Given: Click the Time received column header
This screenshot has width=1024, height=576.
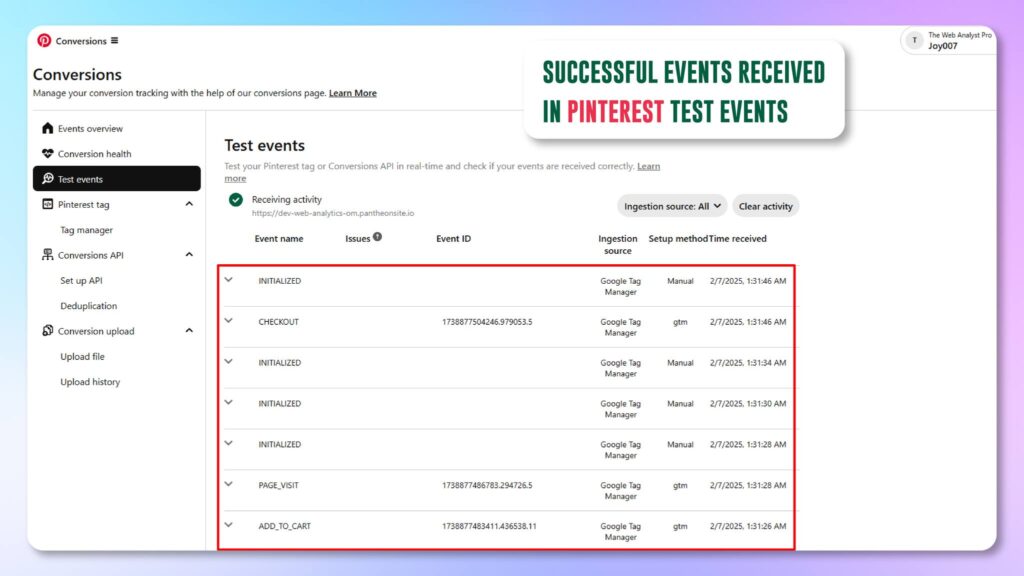Looking at the screenshot, I should 738,239.
